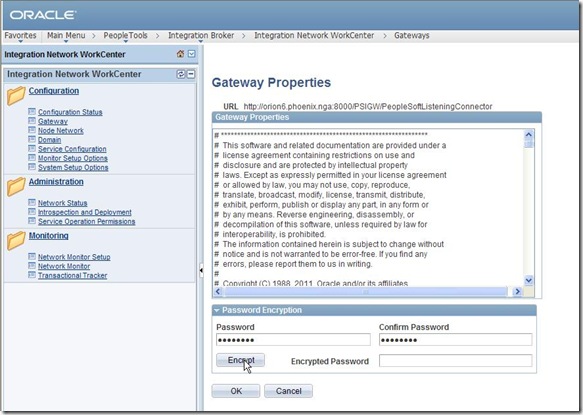The height and width of the screenshot is (415, 583).
Task: Select the Gateways breadcrumb item
Action: [x=412, y=36]
